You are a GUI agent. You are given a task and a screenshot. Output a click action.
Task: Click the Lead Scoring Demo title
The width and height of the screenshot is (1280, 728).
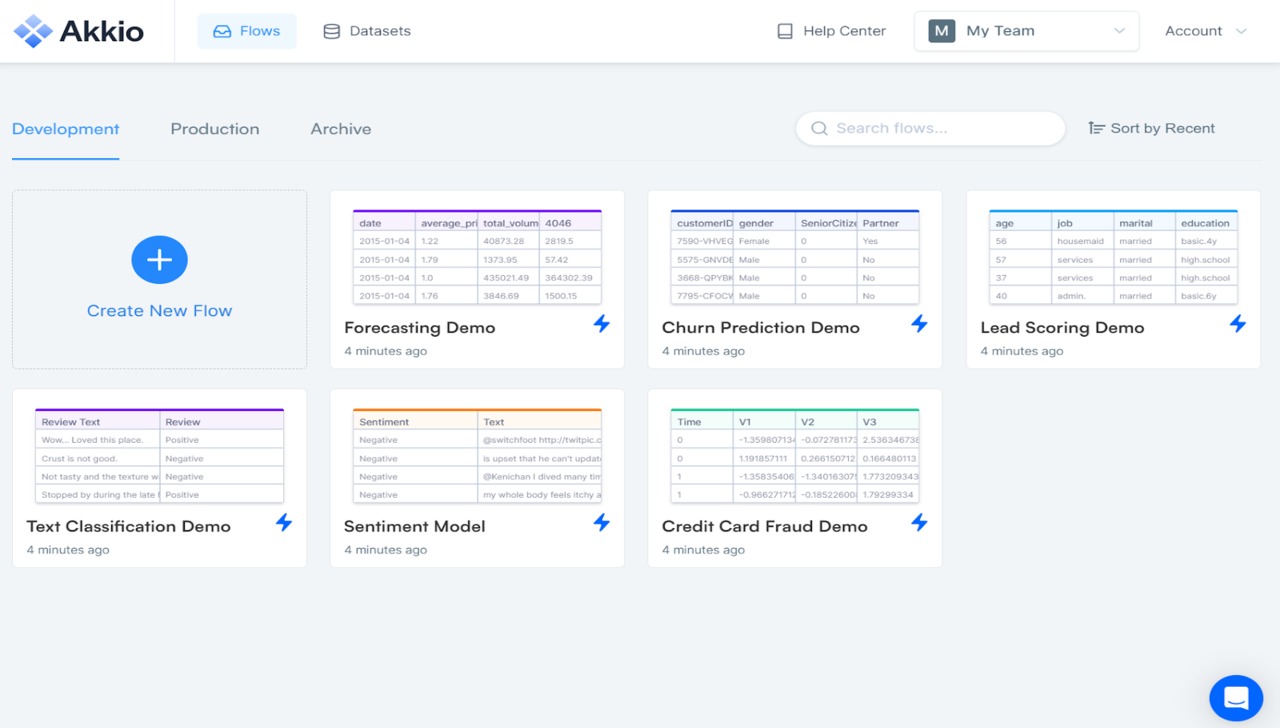[1062, 328]
